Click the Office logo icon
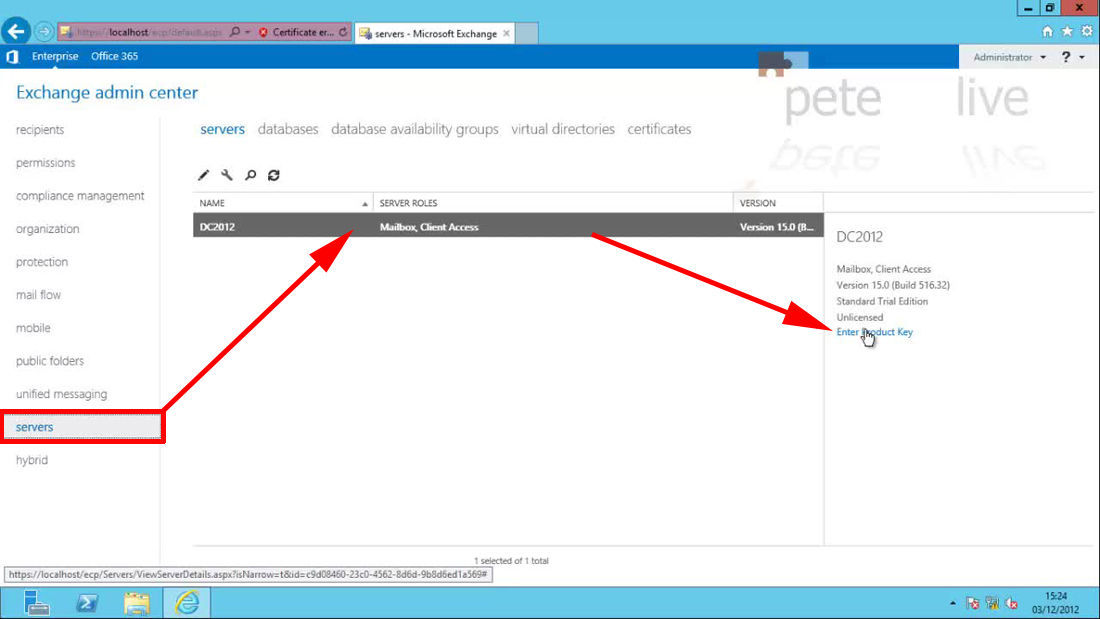The height and width of the screenshot is (619, 1100). (x=12, y=56)
